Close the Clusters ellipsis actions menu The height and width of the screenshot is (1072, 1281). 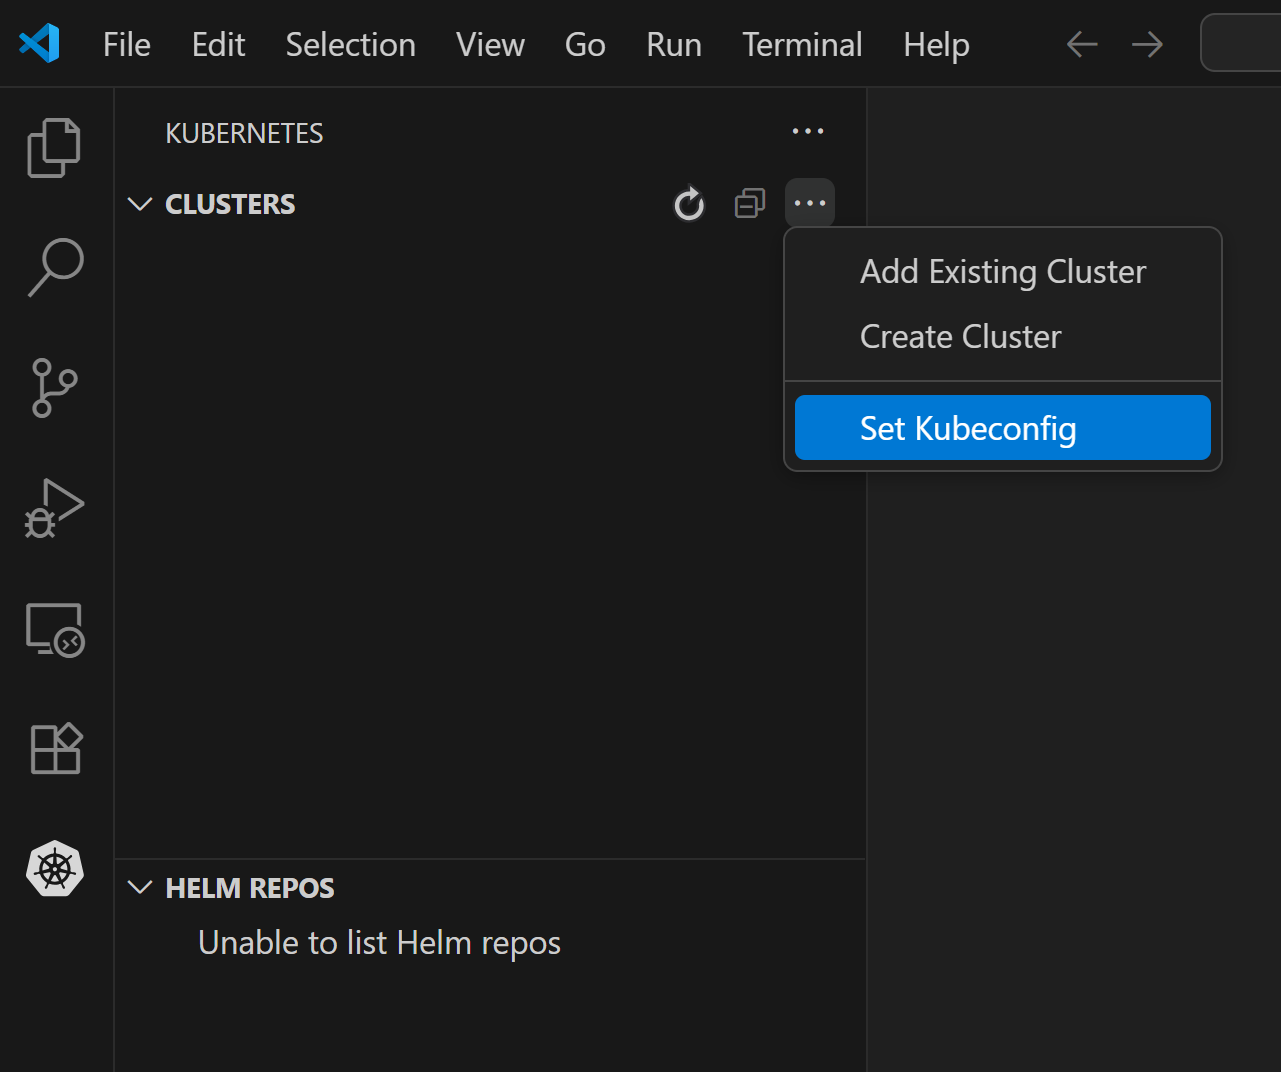(810, 204)
